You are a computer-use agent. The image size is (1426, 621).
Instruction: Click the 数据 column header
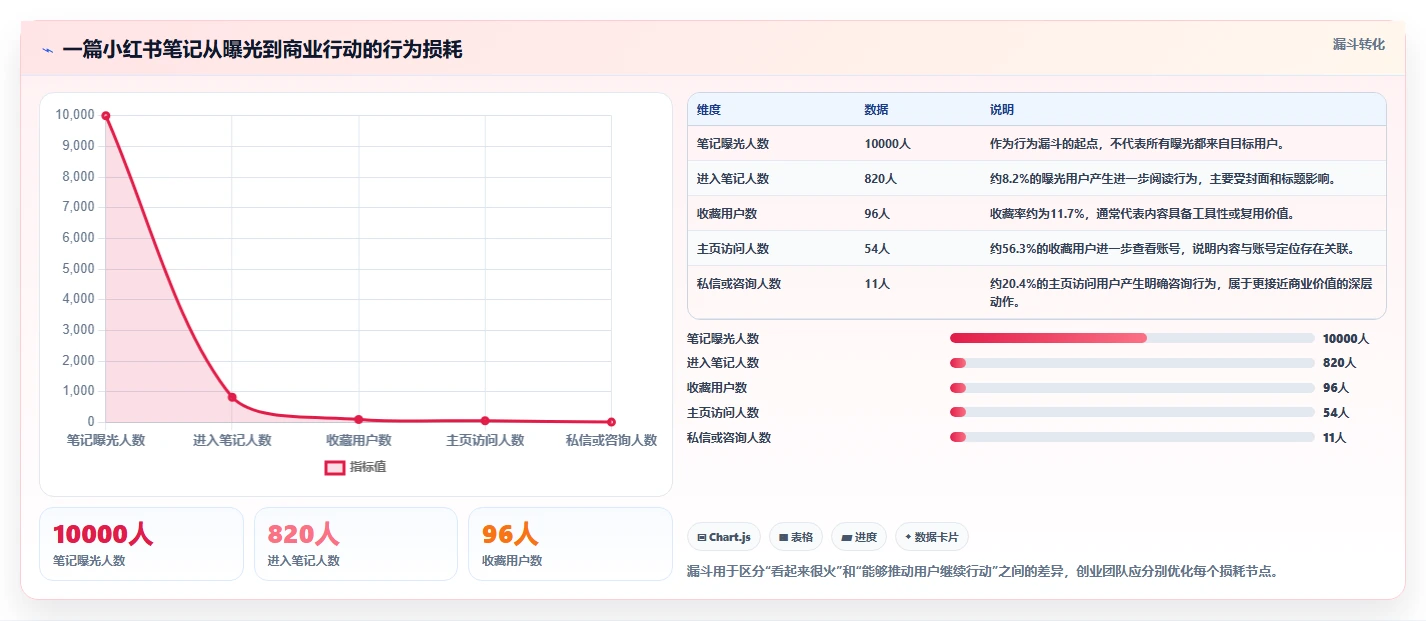877,109
